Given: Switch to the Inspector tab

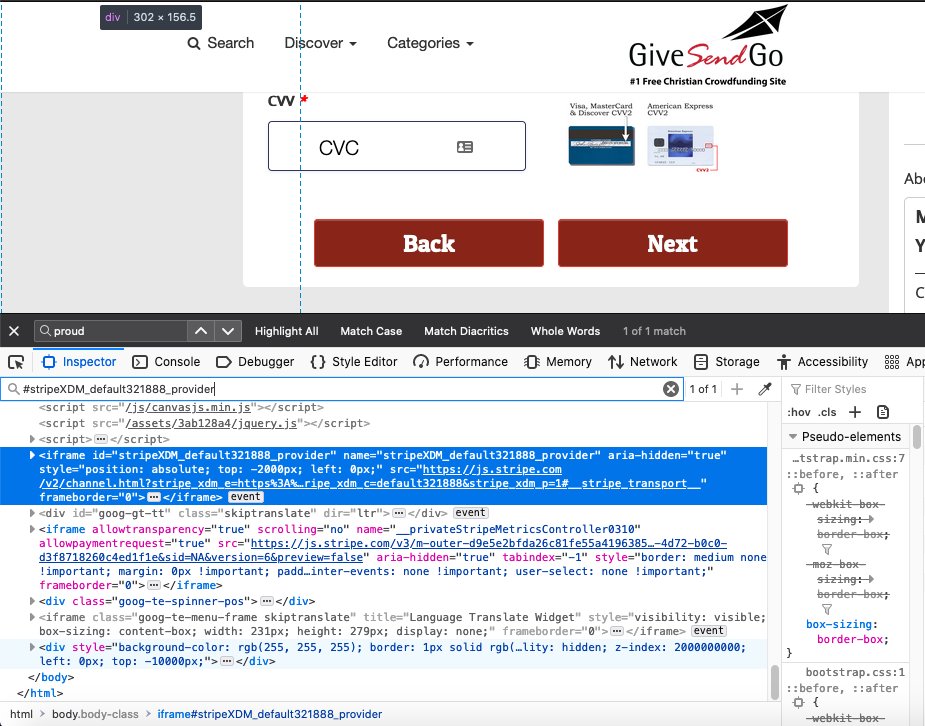Looking at the screenshot, I should 79,362.
